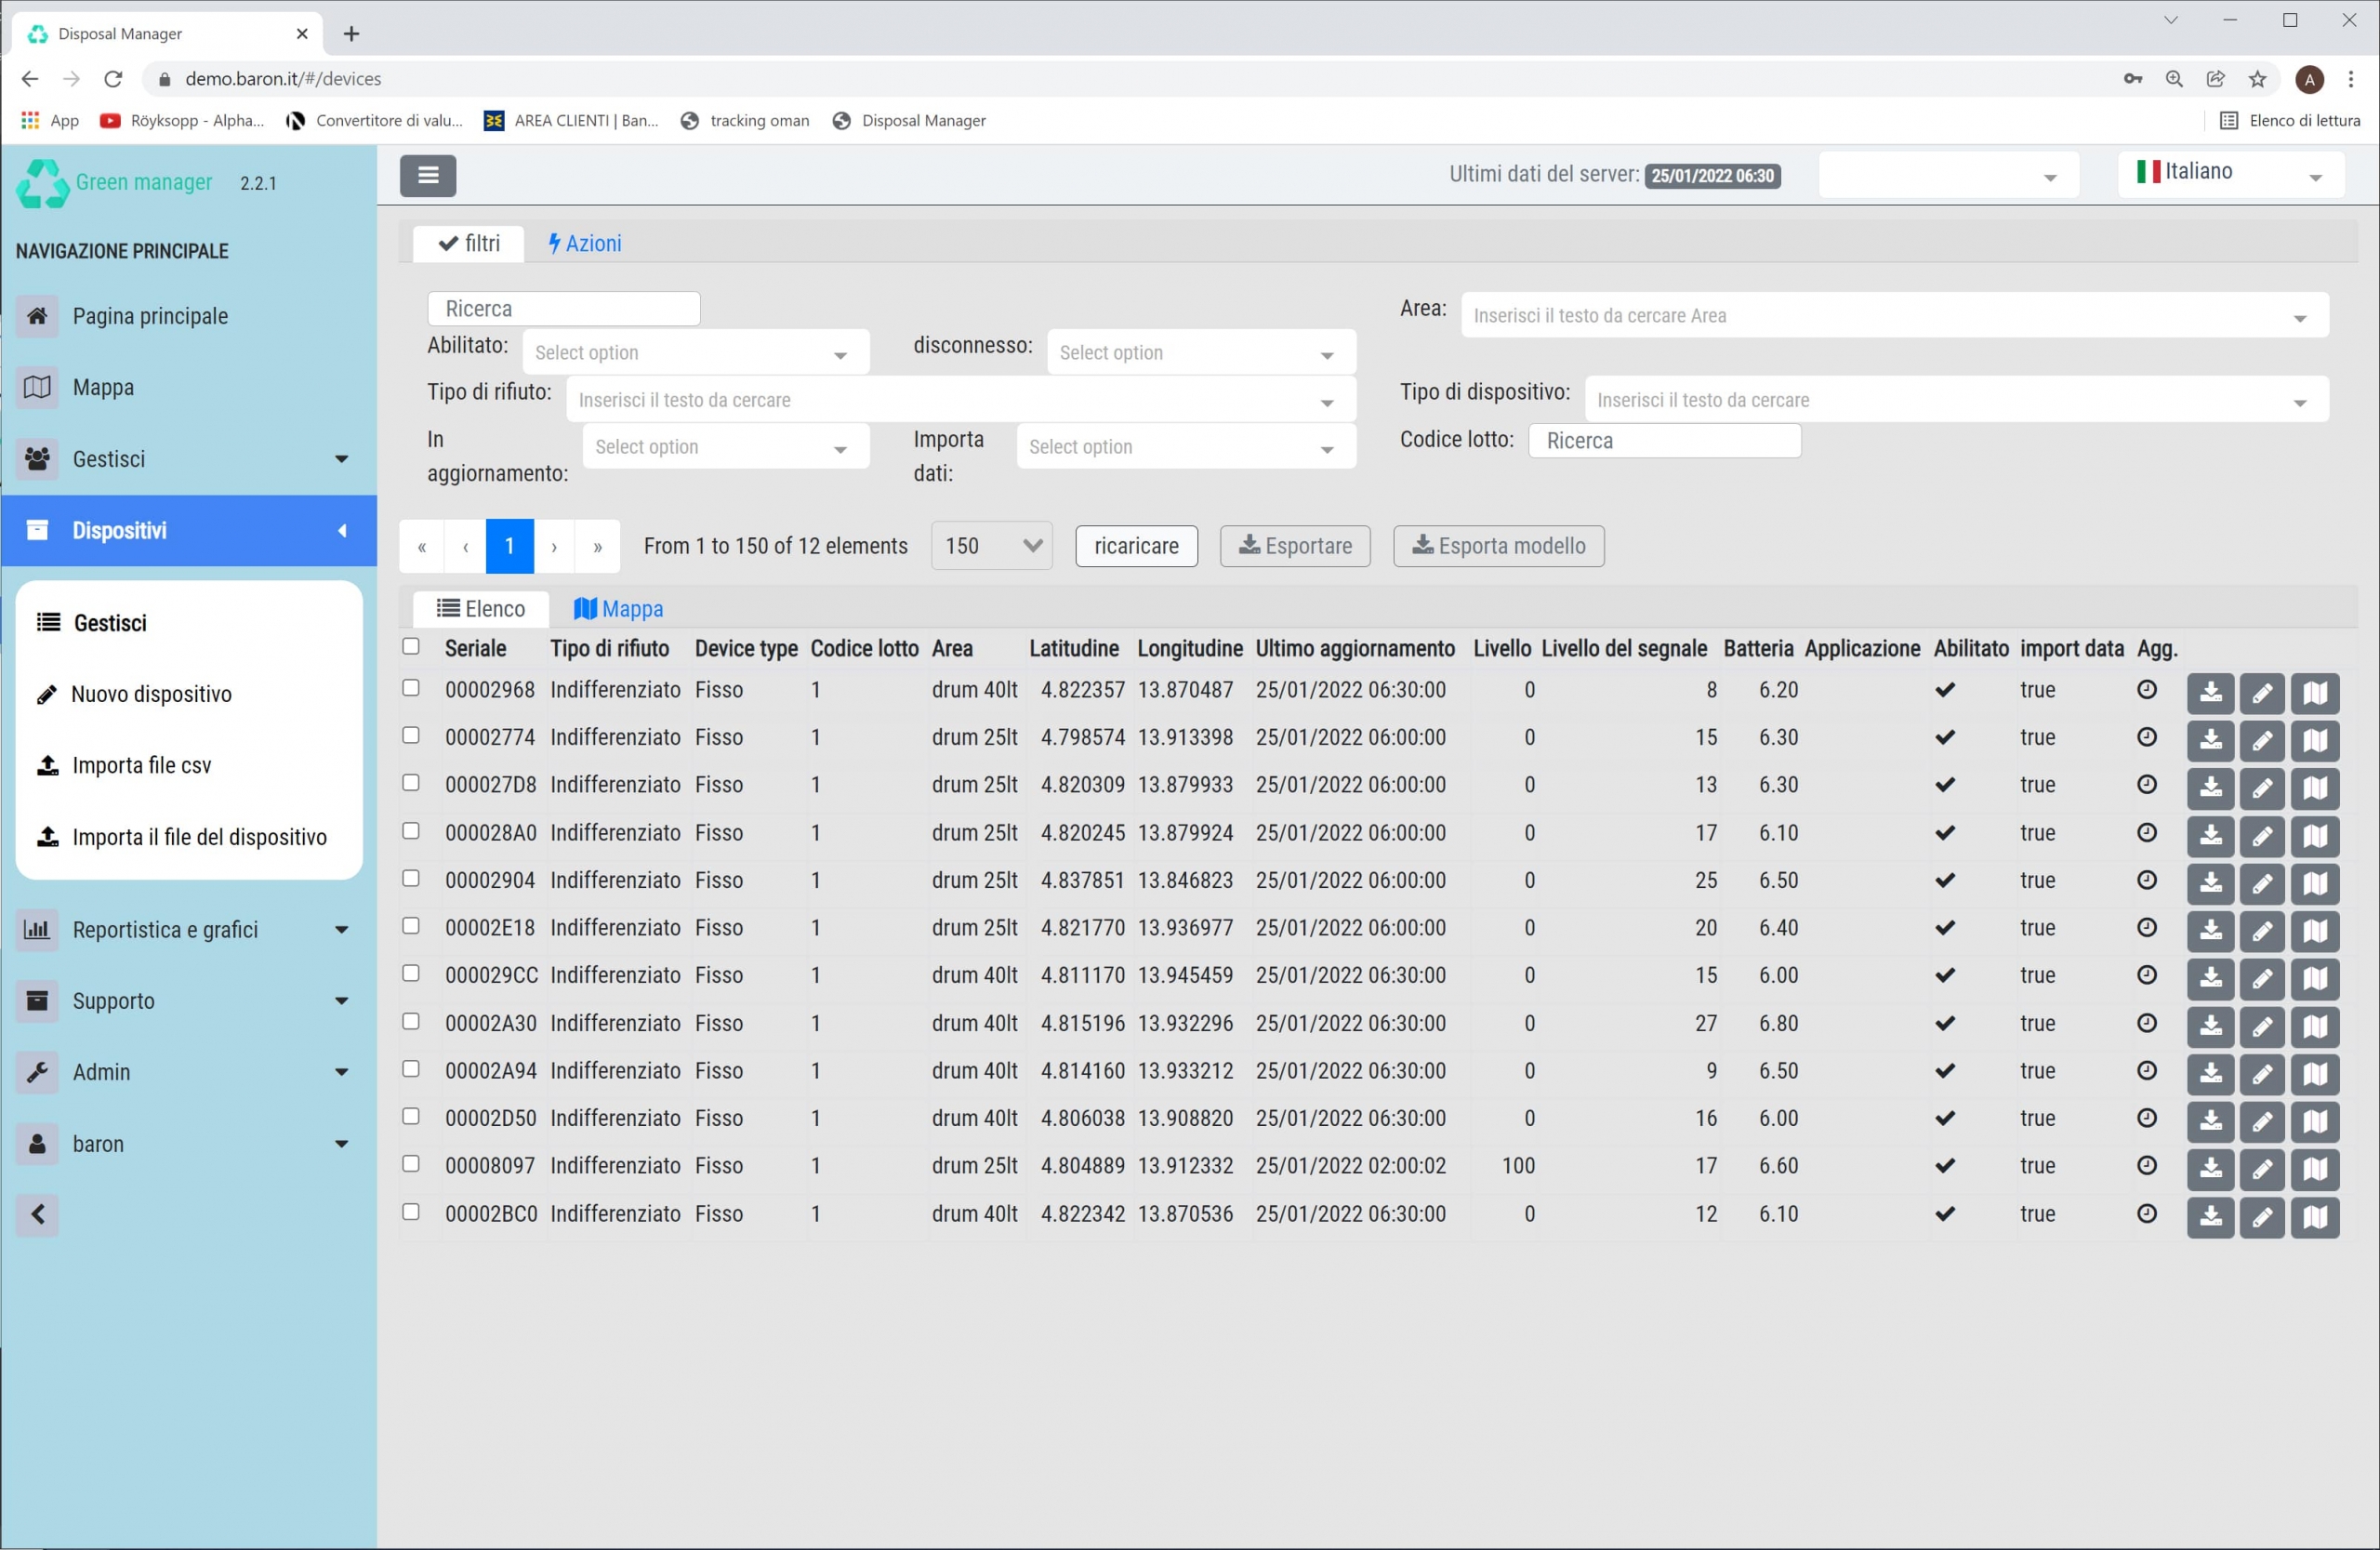
Task: Click the Ricerca search input field
Action: 564,309
